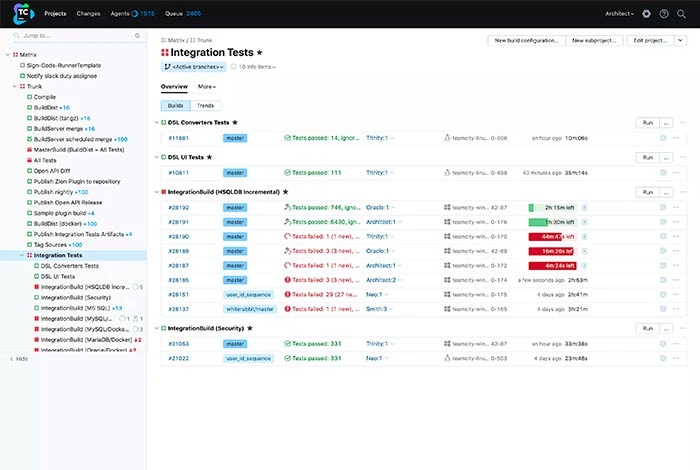Image resolution: width=700 pixels, height=470 pixels.
Task: Open the settings gear in header
Action: [x=646, y=14]
